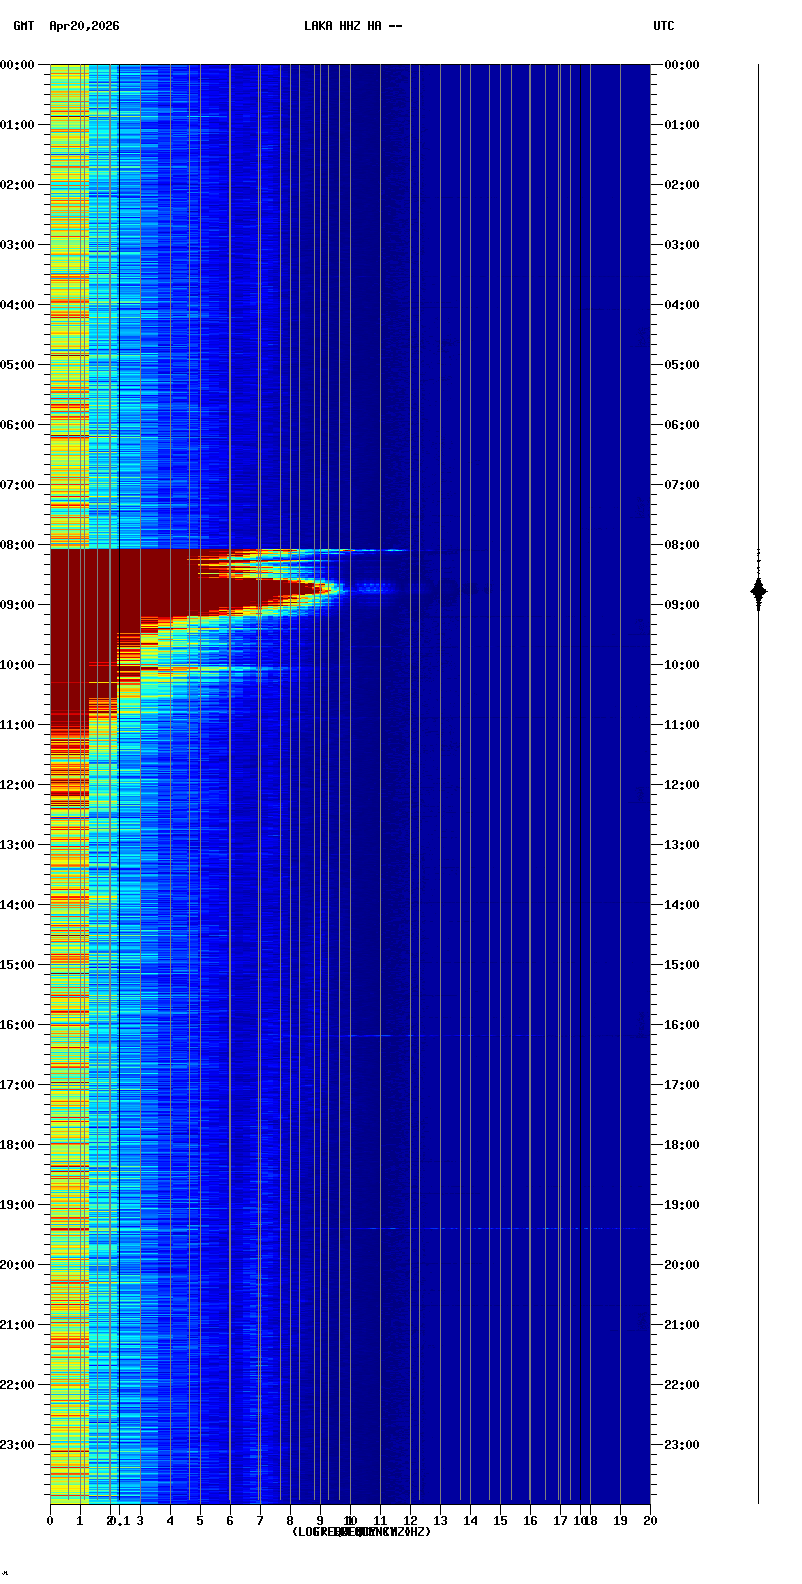Click the 5 Hz frequency axis tick label

200,1521
